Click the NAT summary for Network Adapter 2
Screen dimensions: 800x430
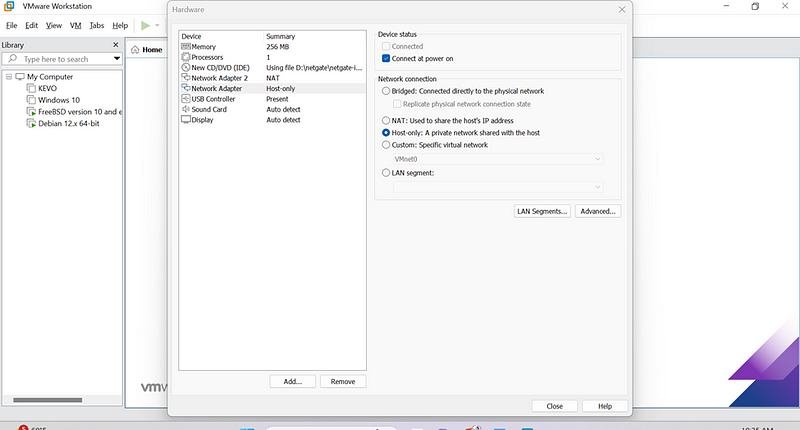[x=273, y=78]
